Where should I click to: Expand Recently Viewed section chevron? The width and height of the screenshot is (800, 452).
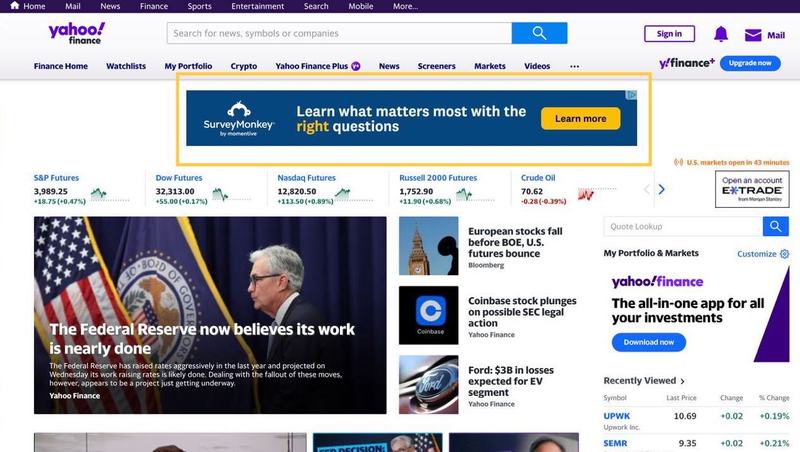[x=683, y=381]
